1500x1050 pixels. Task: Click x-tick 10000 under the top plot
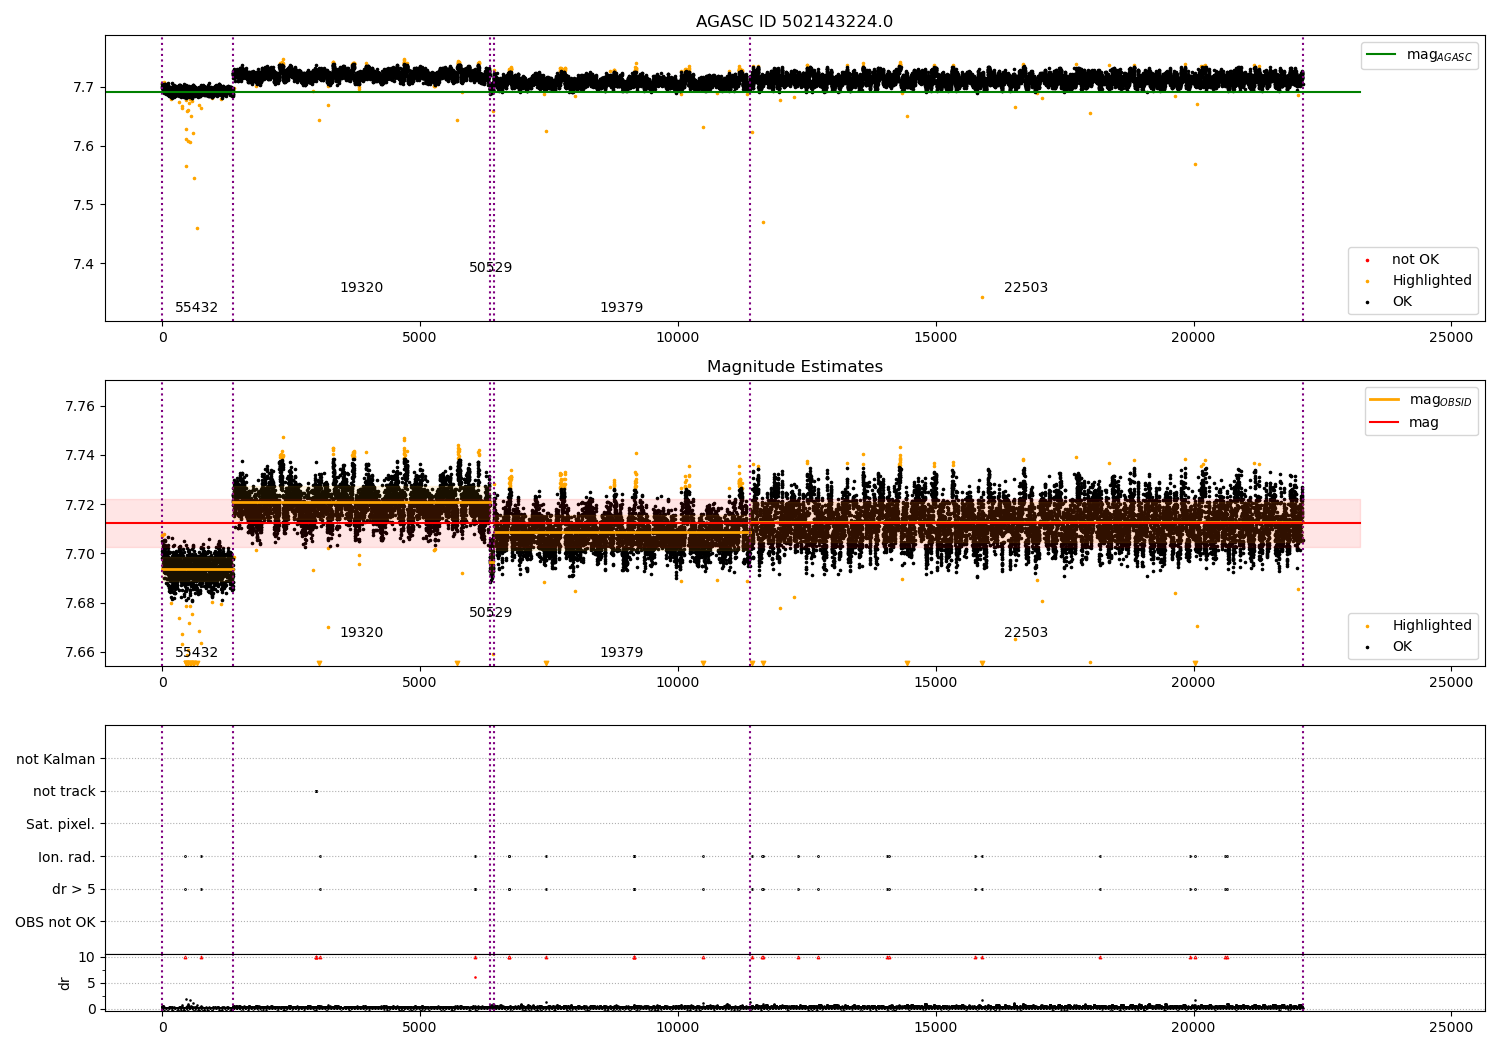[677, 338]
